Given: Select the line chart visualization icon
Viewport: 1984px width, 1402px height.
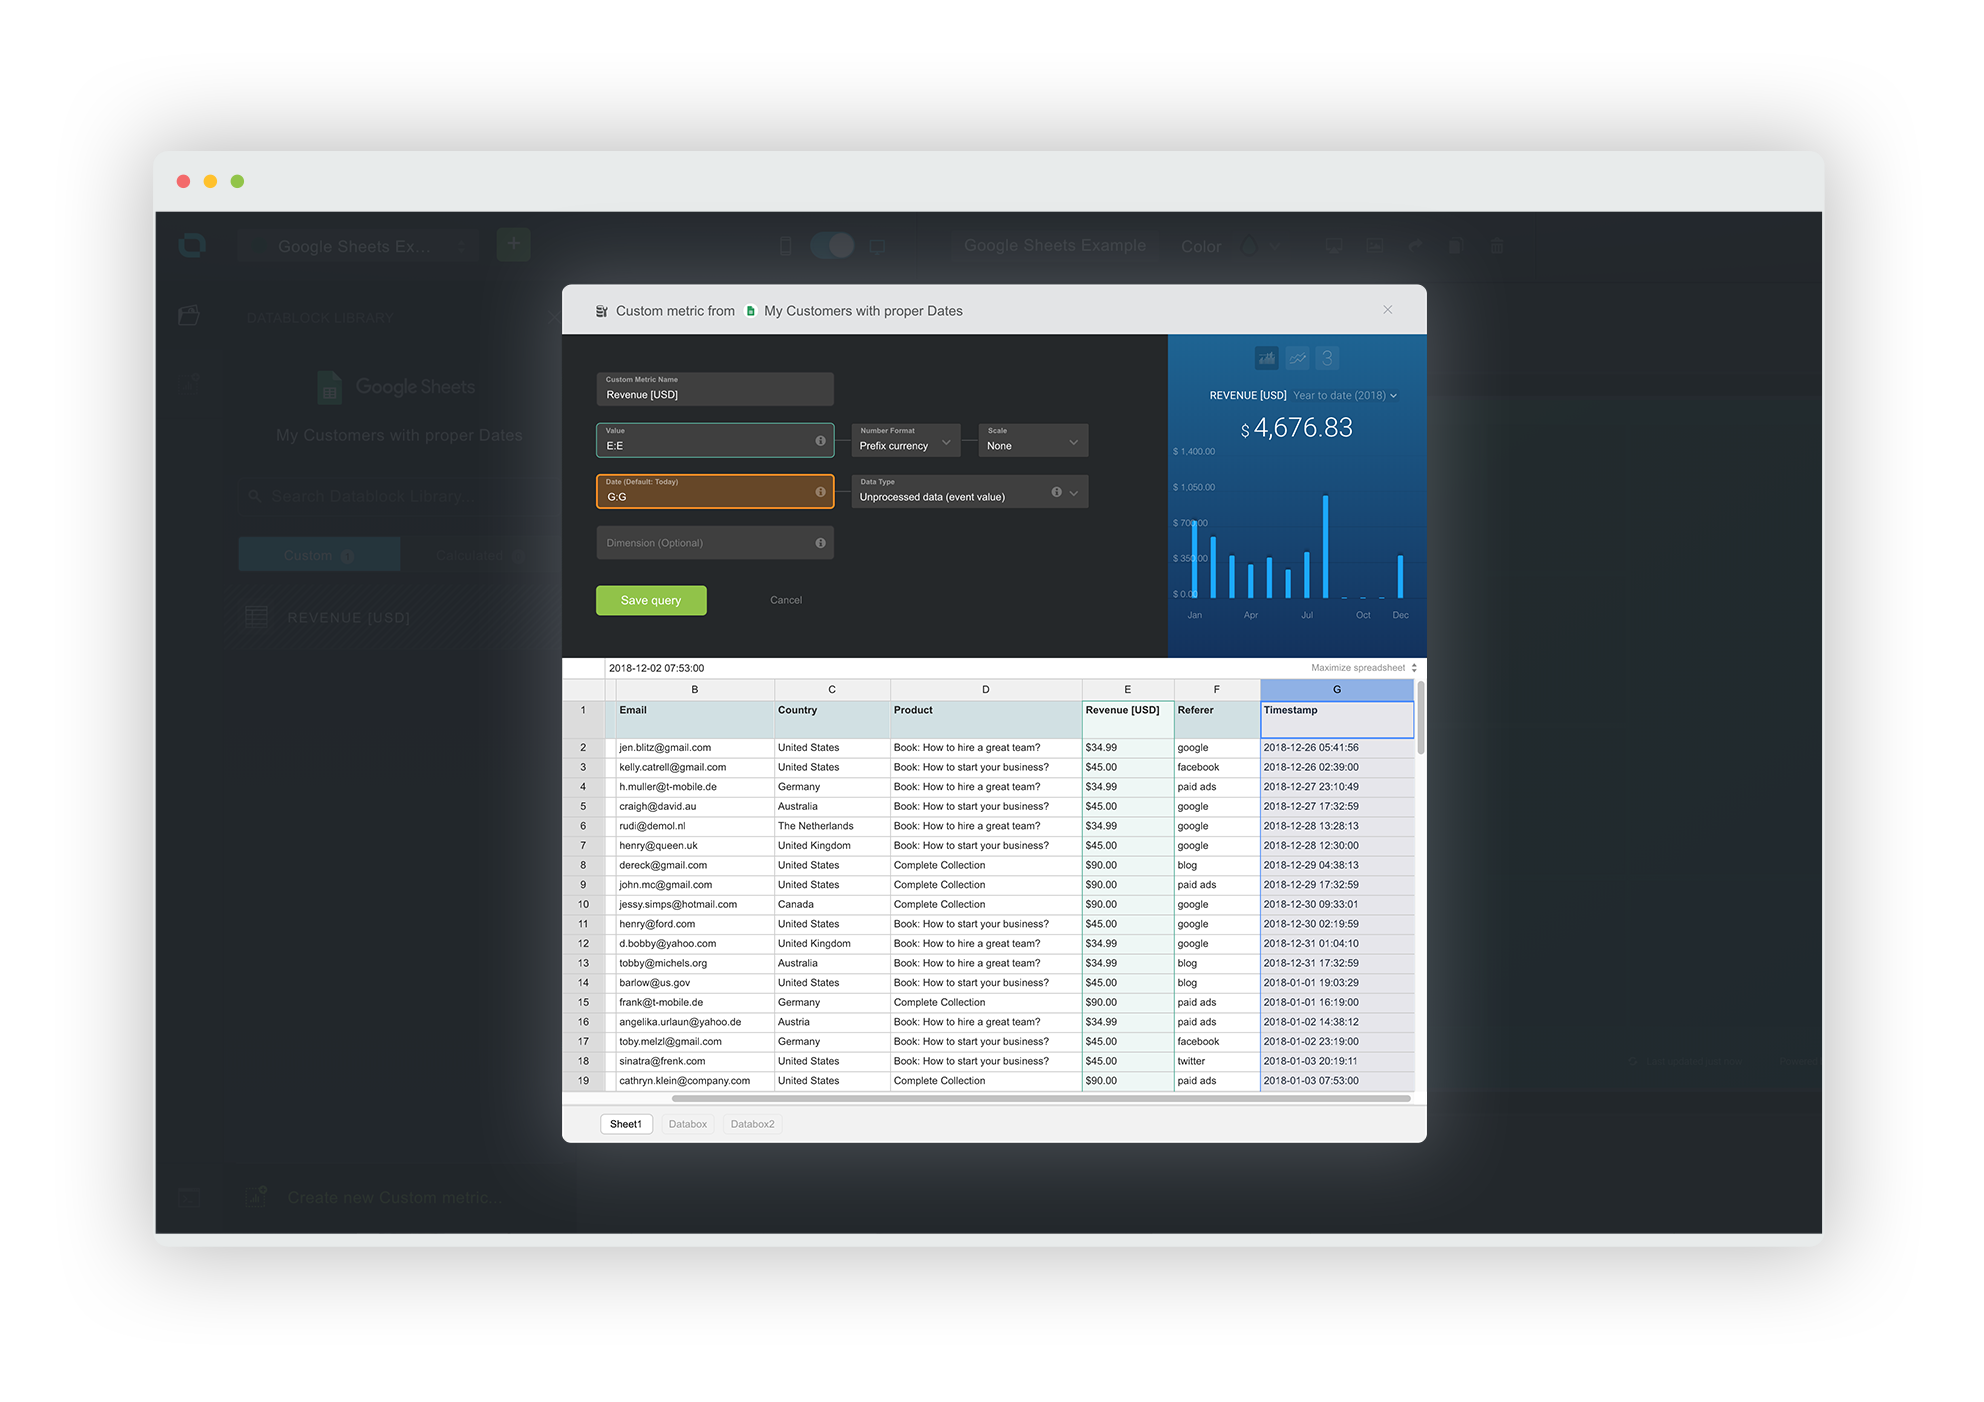Looking at the screenshot, I should (1297, 358).
